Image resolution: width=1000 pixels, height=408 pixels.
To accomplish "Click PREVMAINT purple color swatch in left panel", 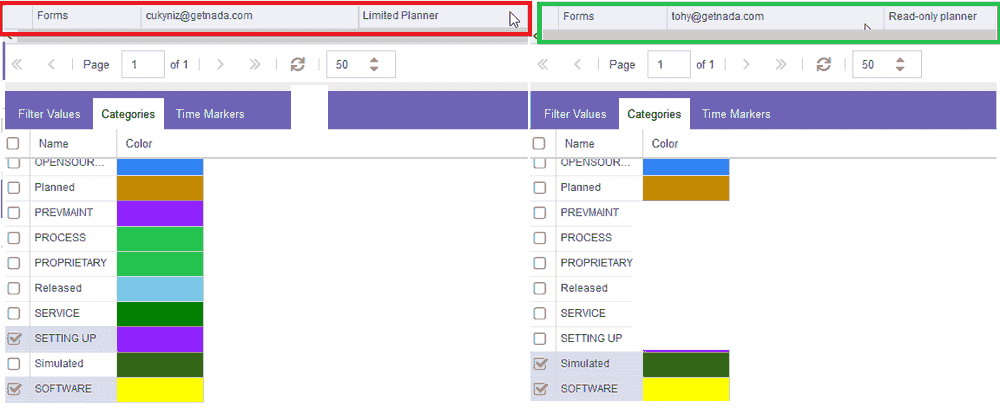I will tap(160, 213).
